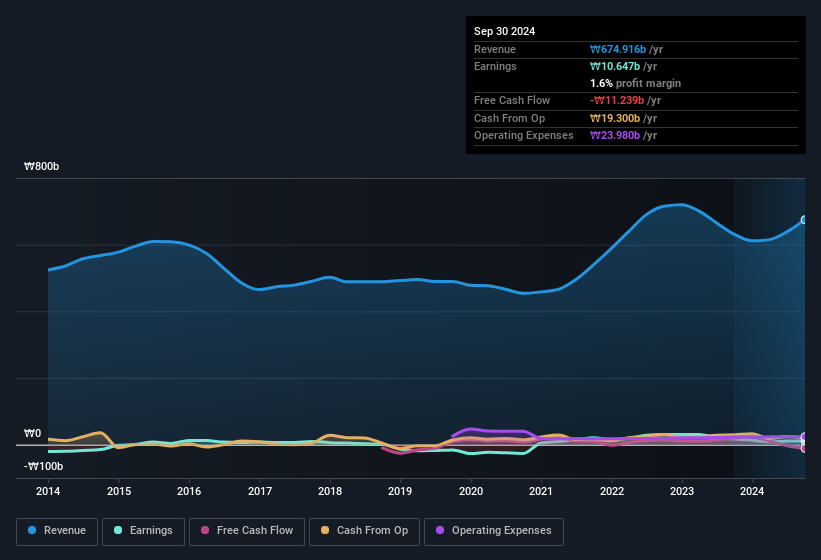Toggle the Operating Expenses legend button

click(x=494, y=531)
